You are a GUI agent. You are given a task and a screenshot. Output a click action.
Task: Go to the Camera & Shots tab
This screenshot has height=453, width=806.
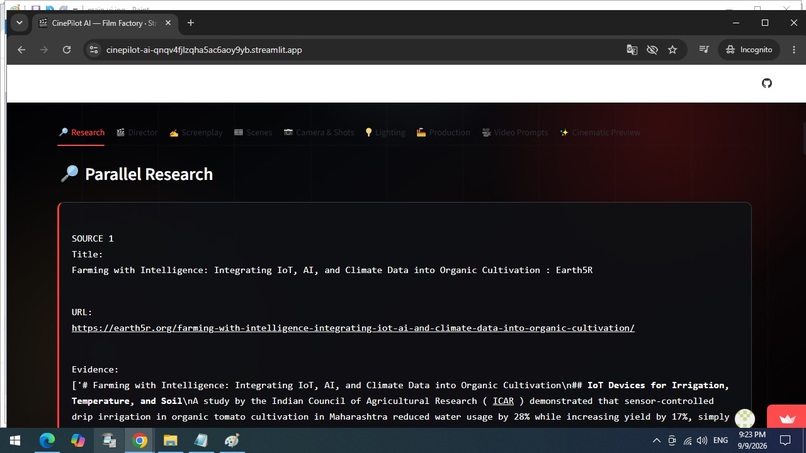(x=319, y=133)
